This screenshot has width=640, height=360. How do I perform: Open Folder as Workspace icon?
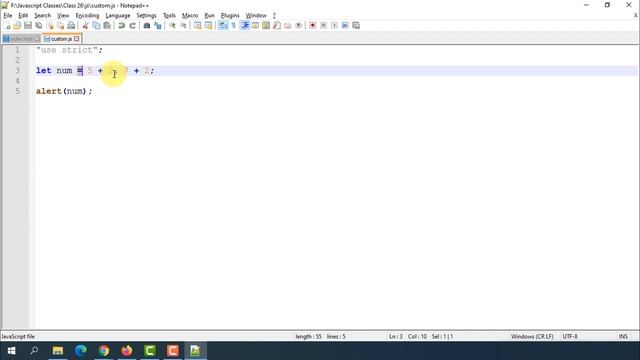click(x=287, y=25)
